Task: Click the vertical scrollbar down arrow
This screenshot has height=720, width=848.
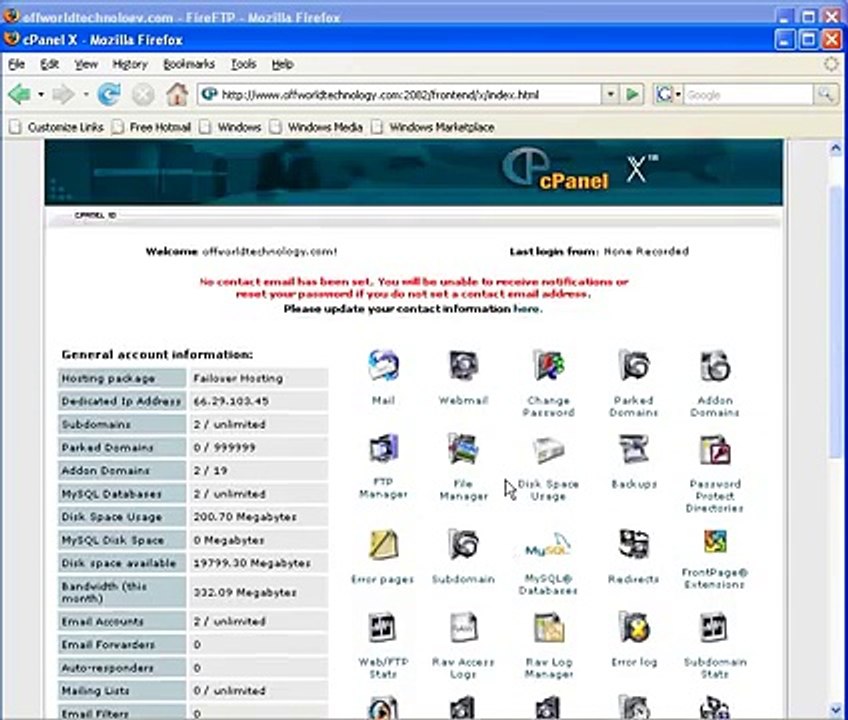Action: [836, 709]
